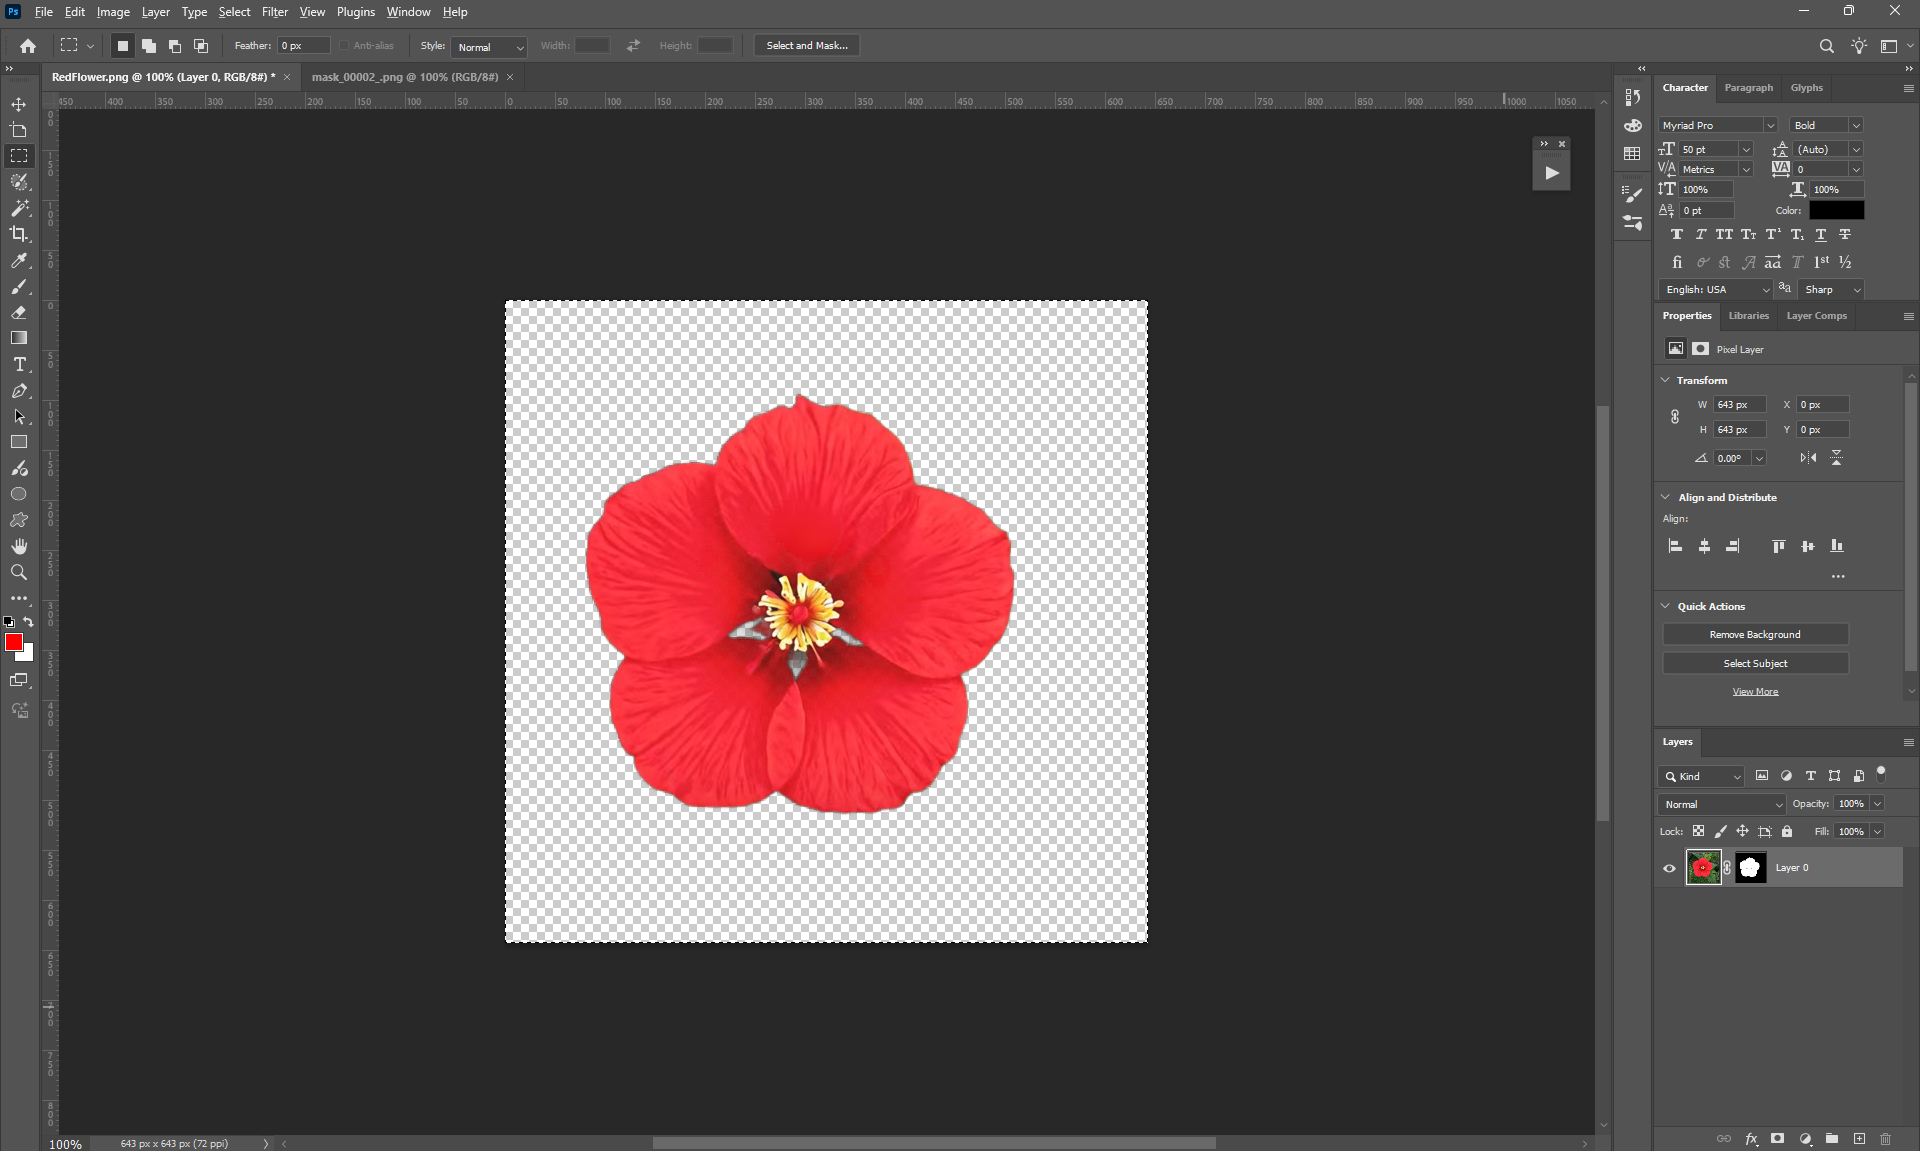Select the Move tool
Image resolution: width=1920 pixels, height=1151 pixels.
click(19, 104)
